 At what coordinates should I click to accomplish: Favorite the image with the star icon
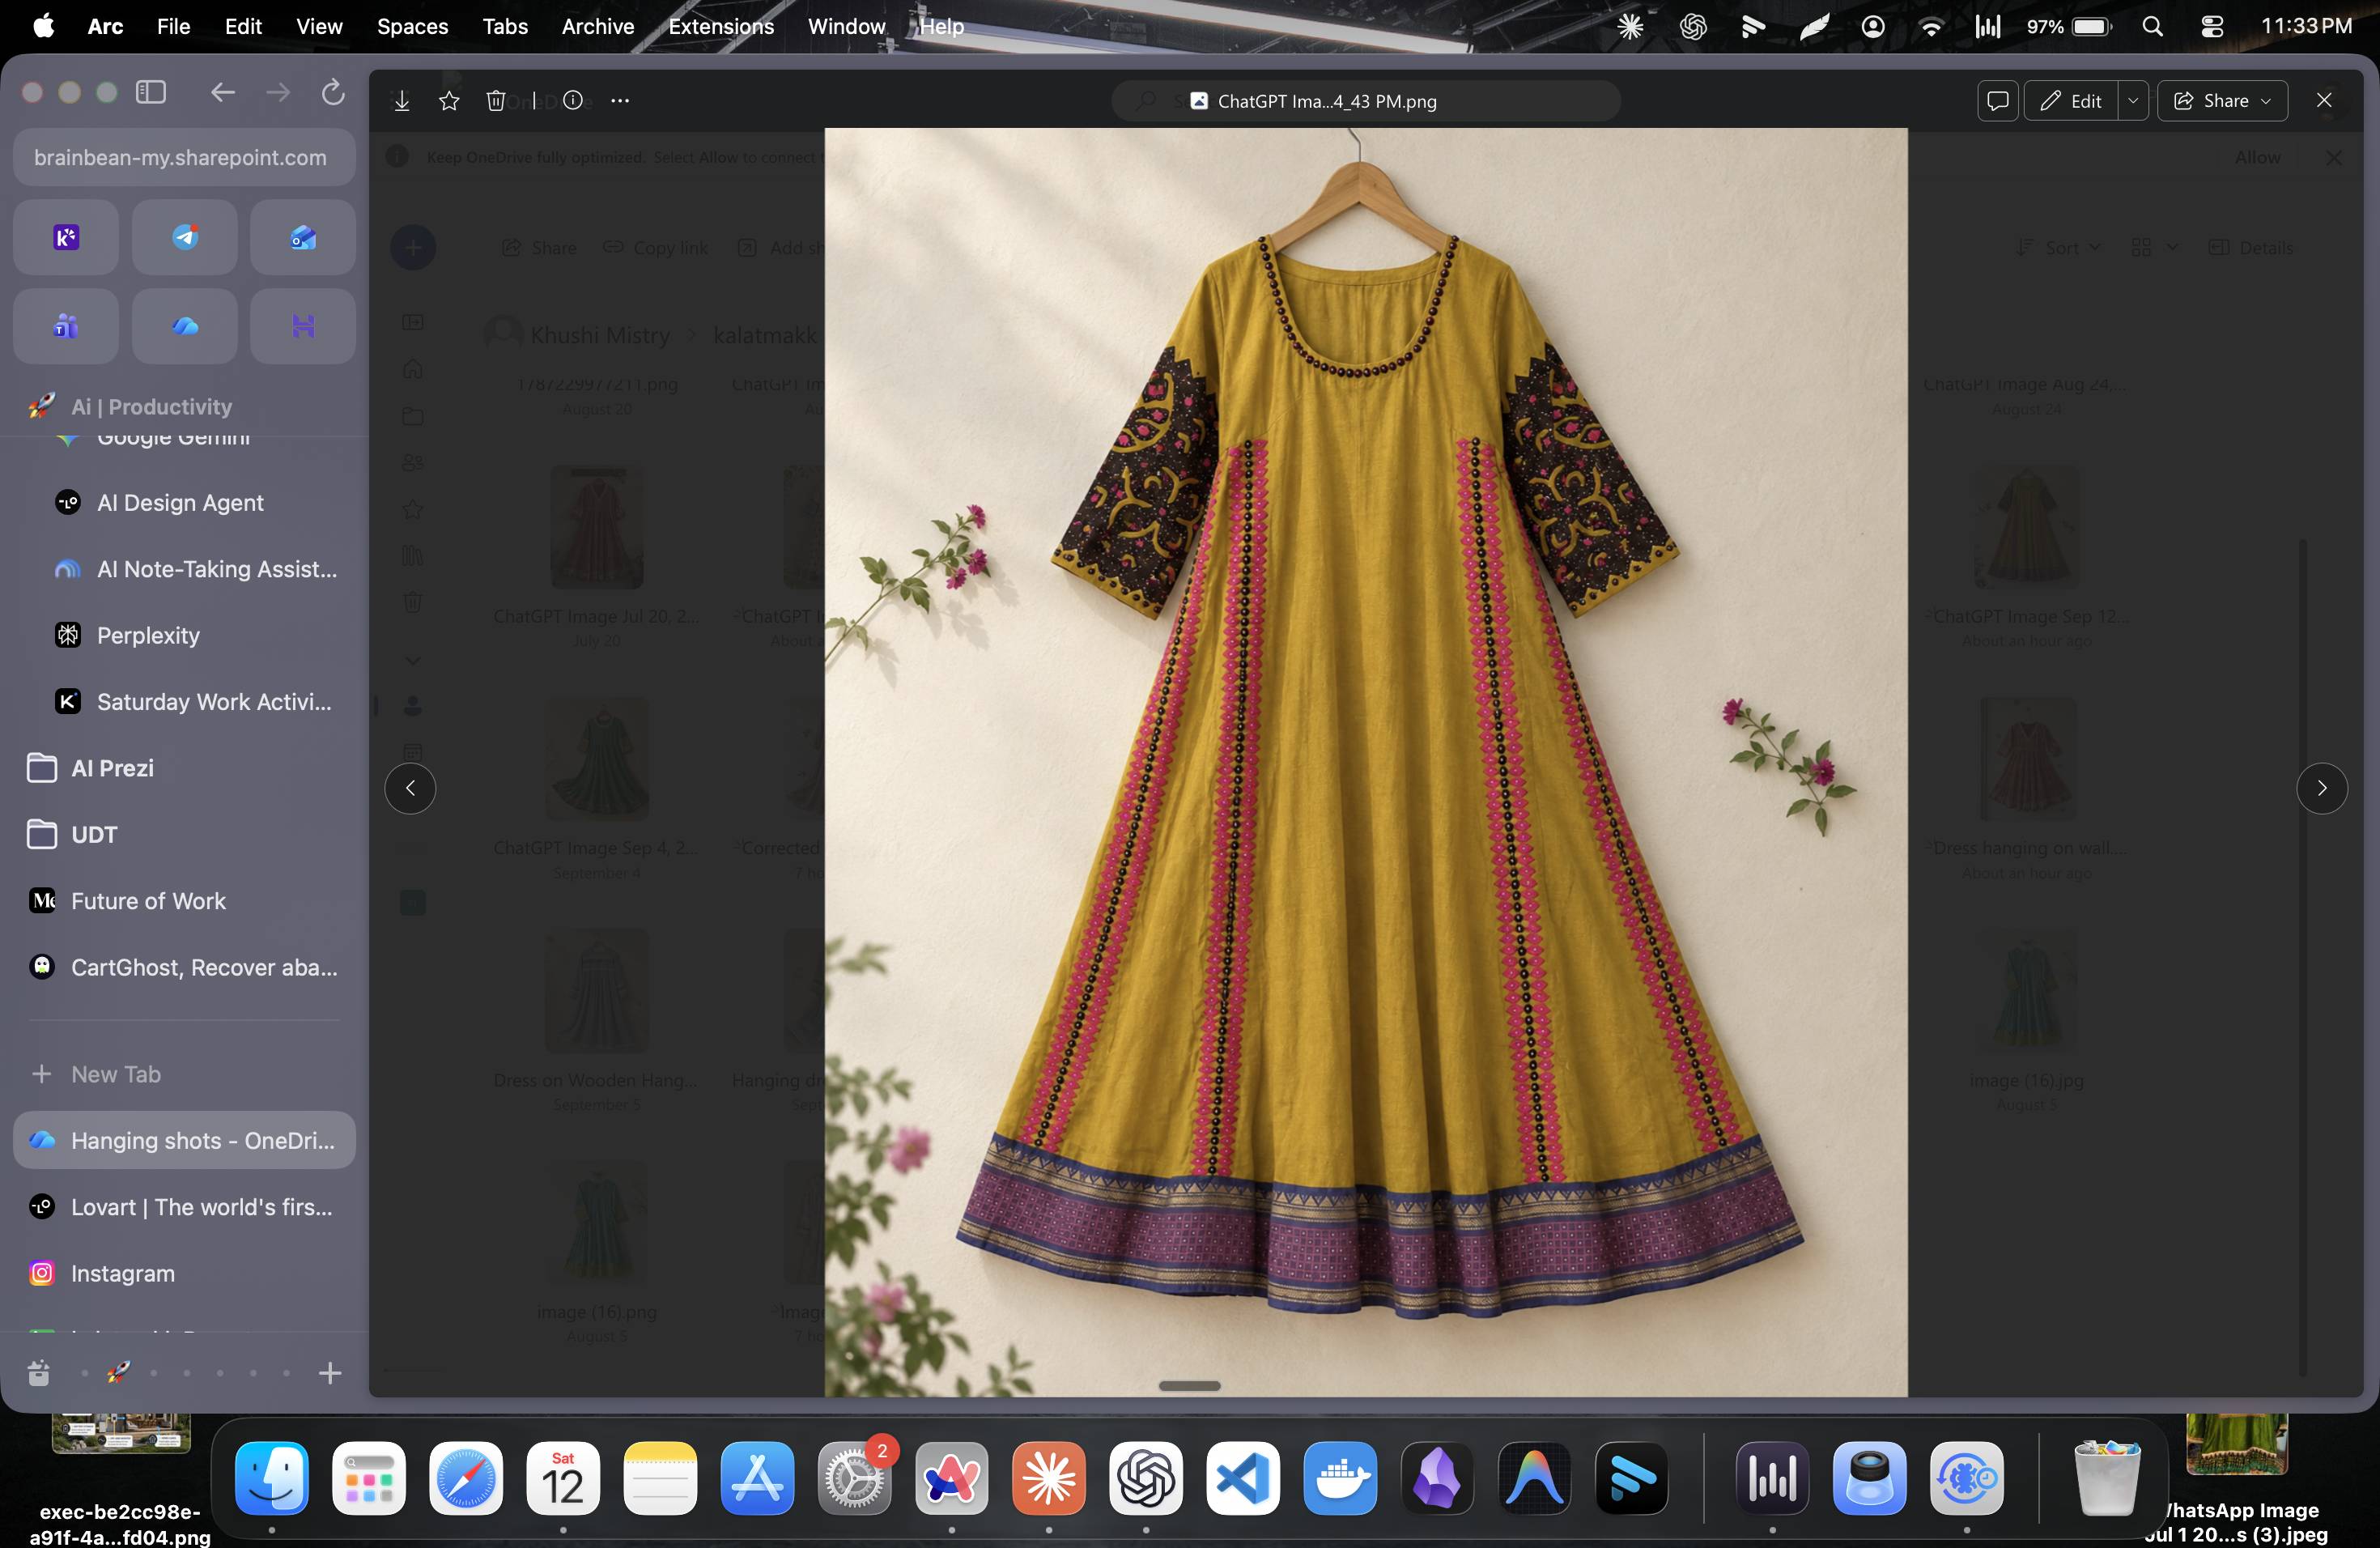coord(449,101)
